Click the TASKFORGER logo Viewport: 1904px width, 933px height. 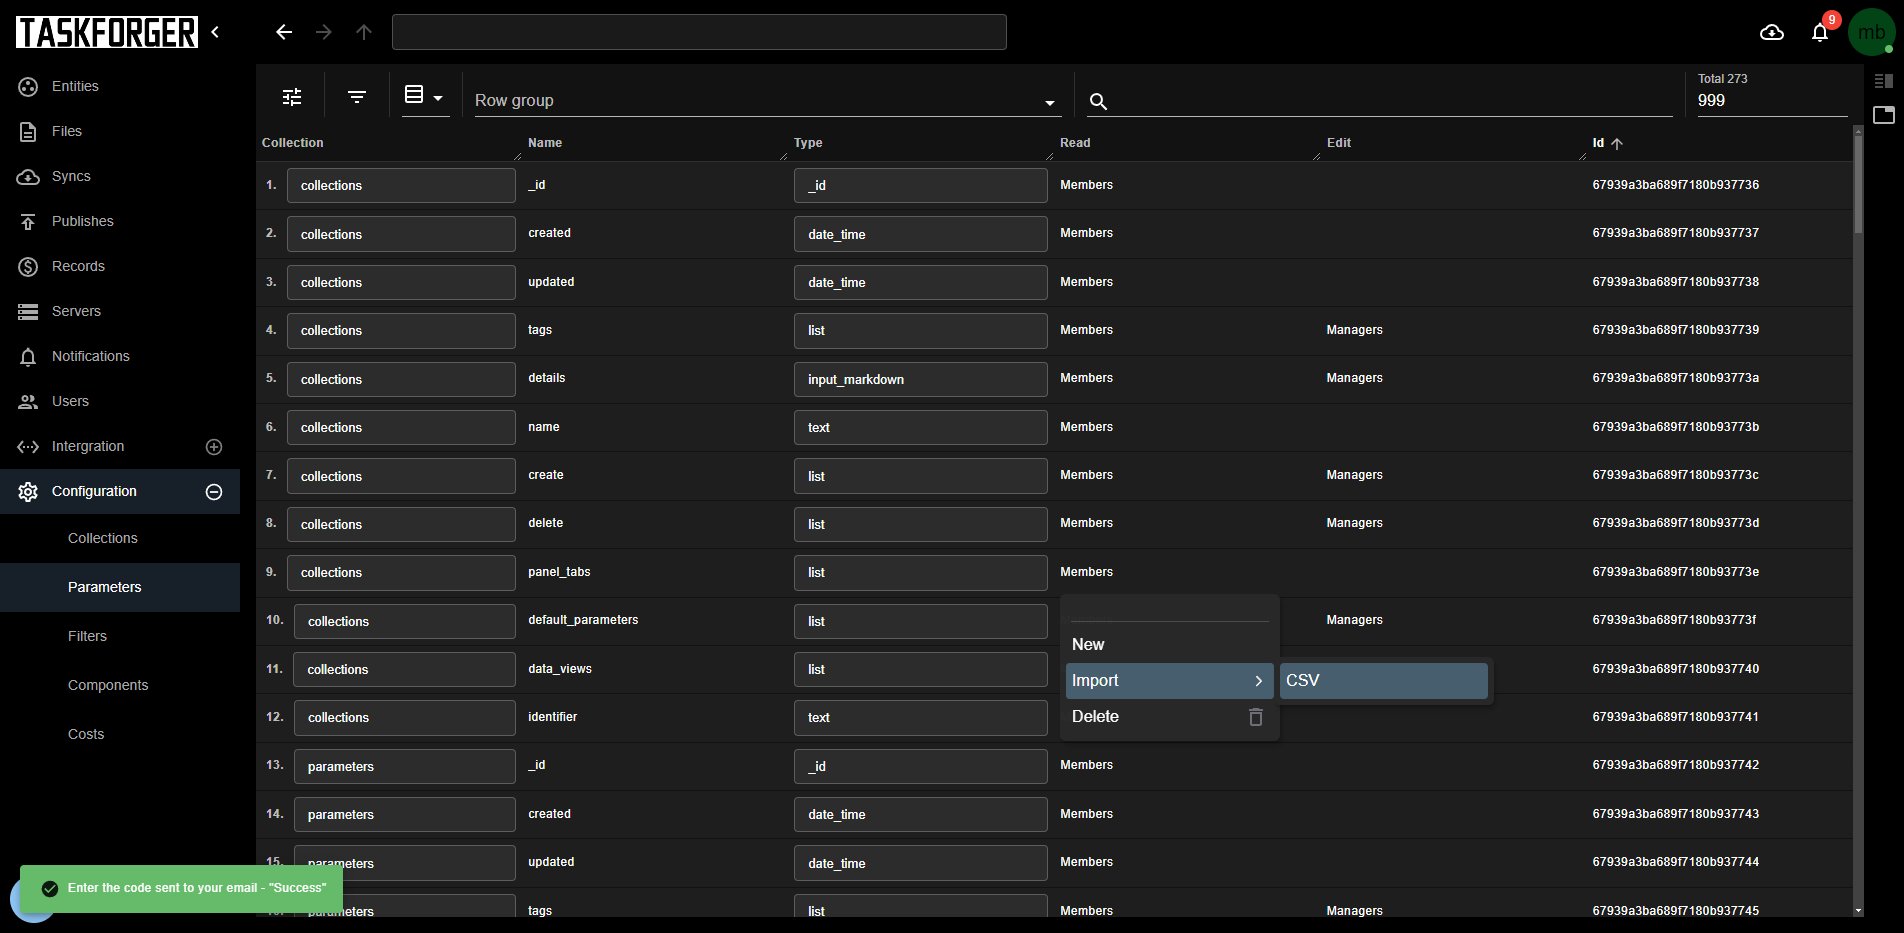pyautogui.click(x=107, y=32)
